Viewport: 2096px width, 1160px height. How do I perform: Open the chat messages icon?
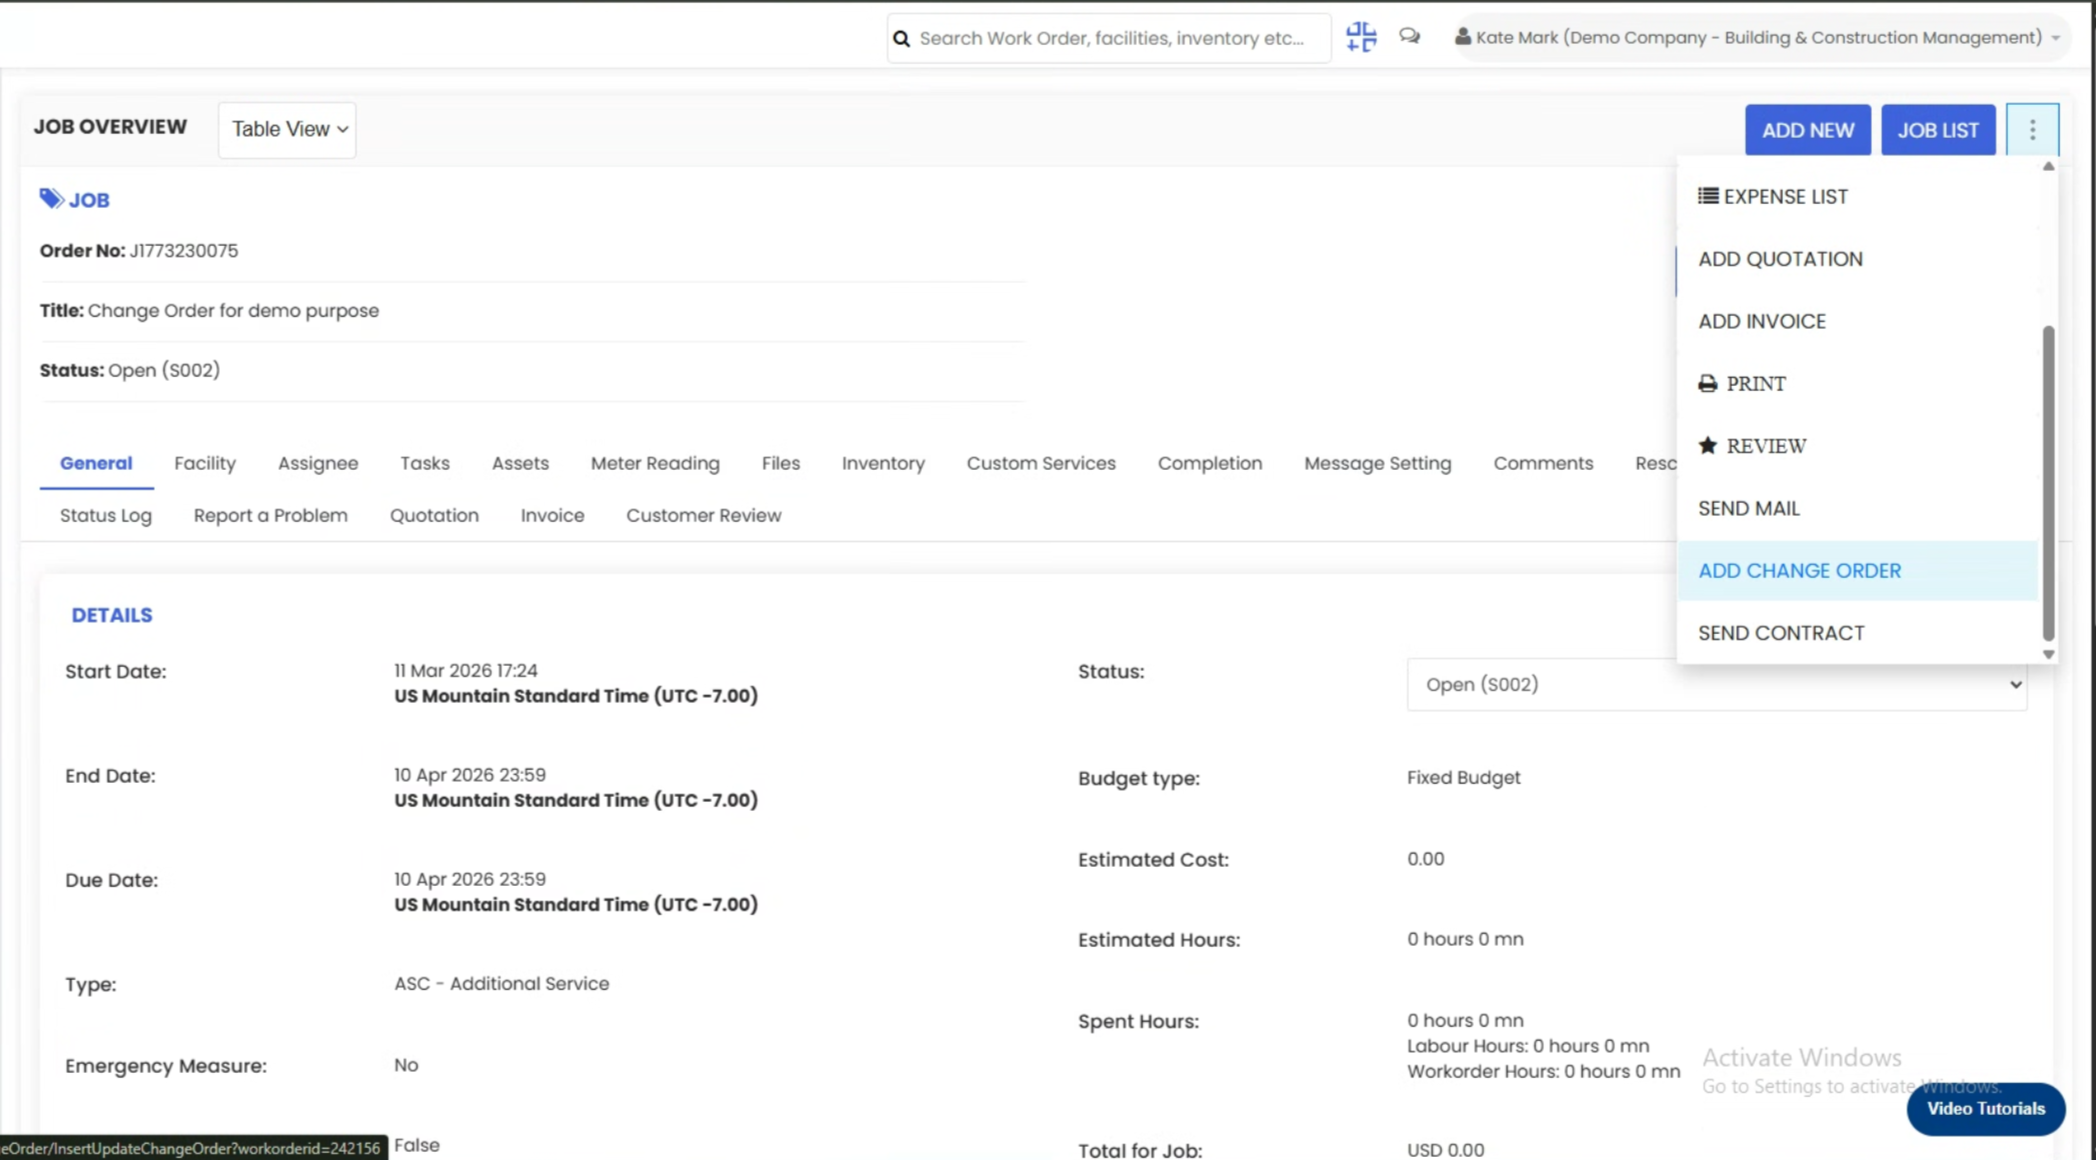[x=1409, y=37]
